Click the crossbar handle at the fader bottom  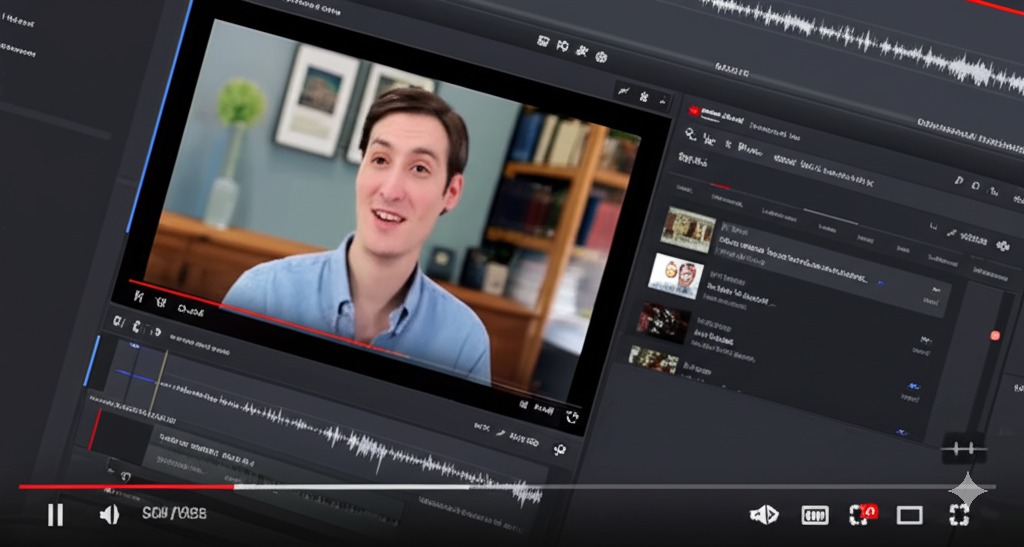[x=964, y=448]
